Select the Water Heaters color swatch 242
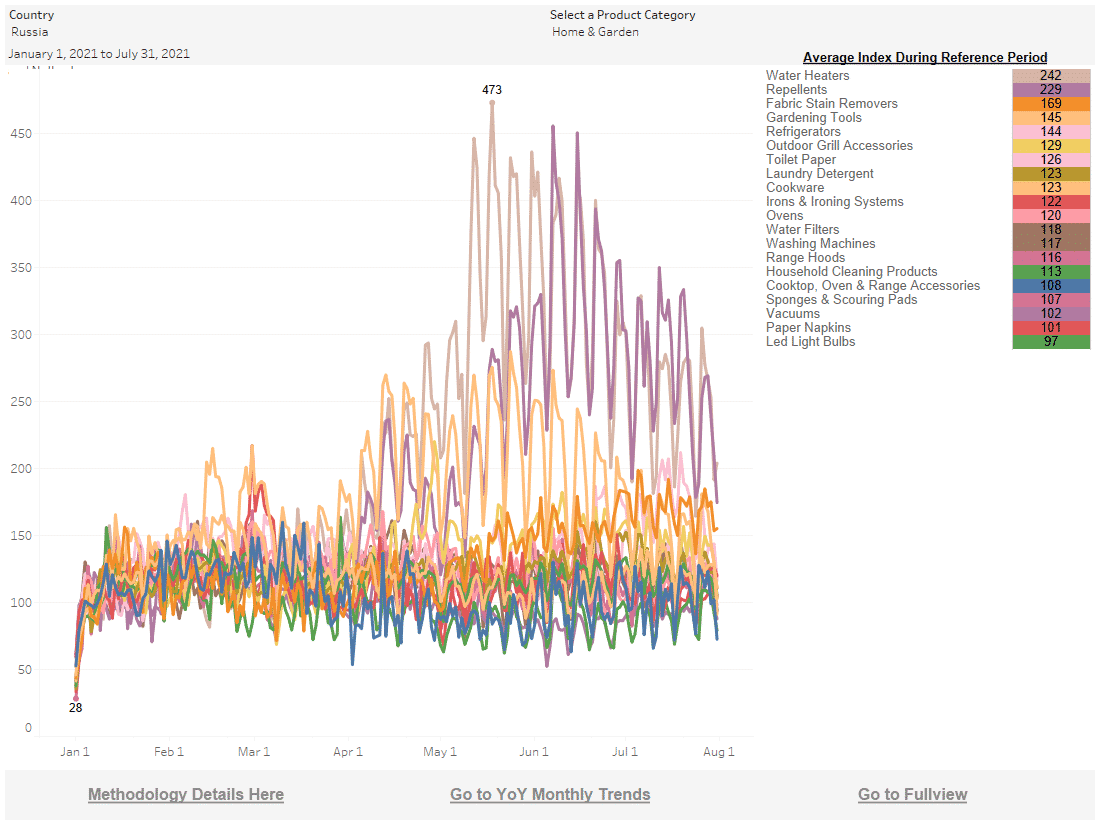The height and width of the screenshot is (826, 1100). 1051,76
